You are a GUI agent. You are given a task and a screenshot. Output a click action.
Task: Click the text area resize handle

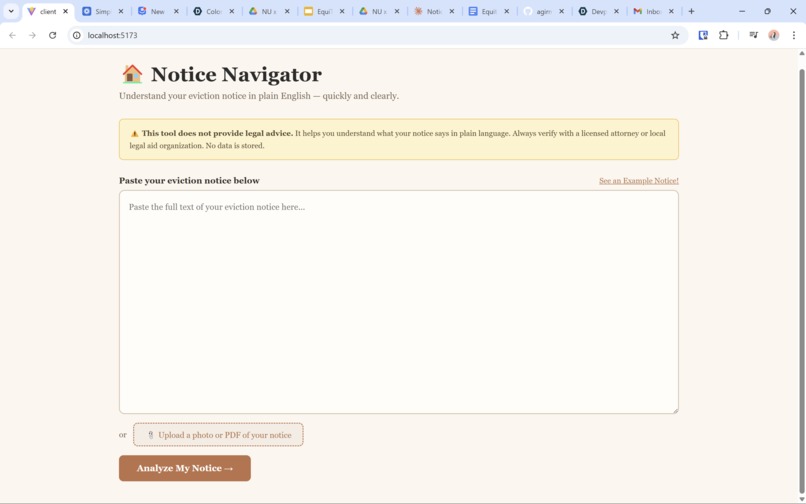pyautogui.click(x=675, y=410)
